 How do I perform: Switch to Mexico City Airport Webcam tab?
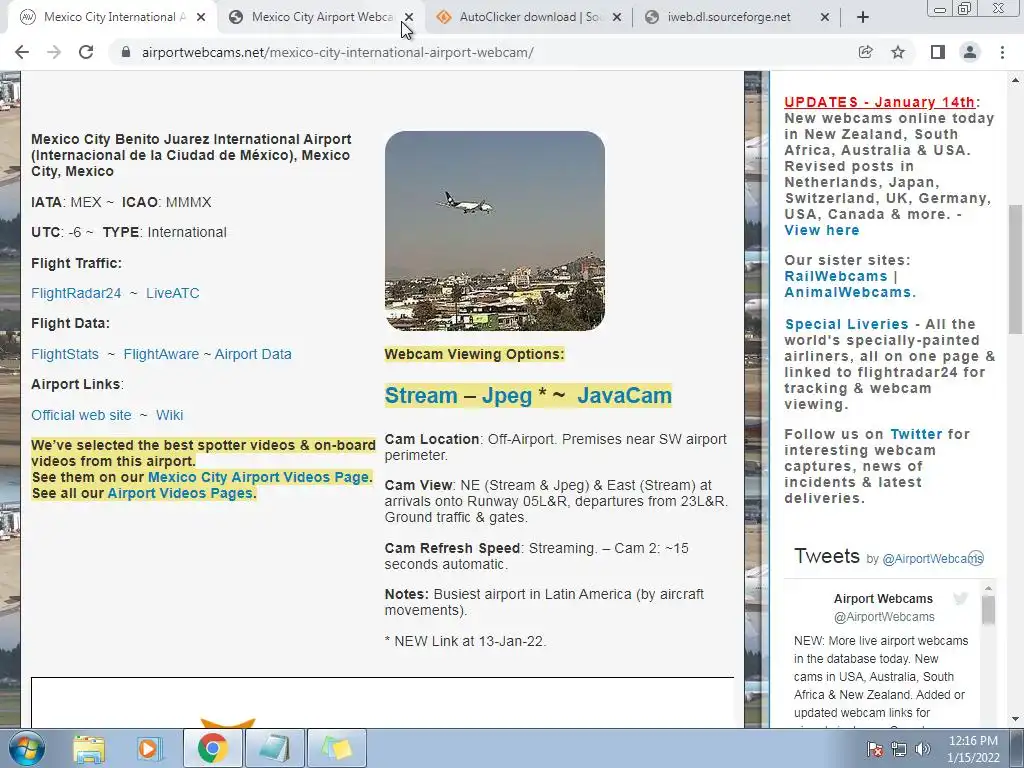click(x=313, y=17)
